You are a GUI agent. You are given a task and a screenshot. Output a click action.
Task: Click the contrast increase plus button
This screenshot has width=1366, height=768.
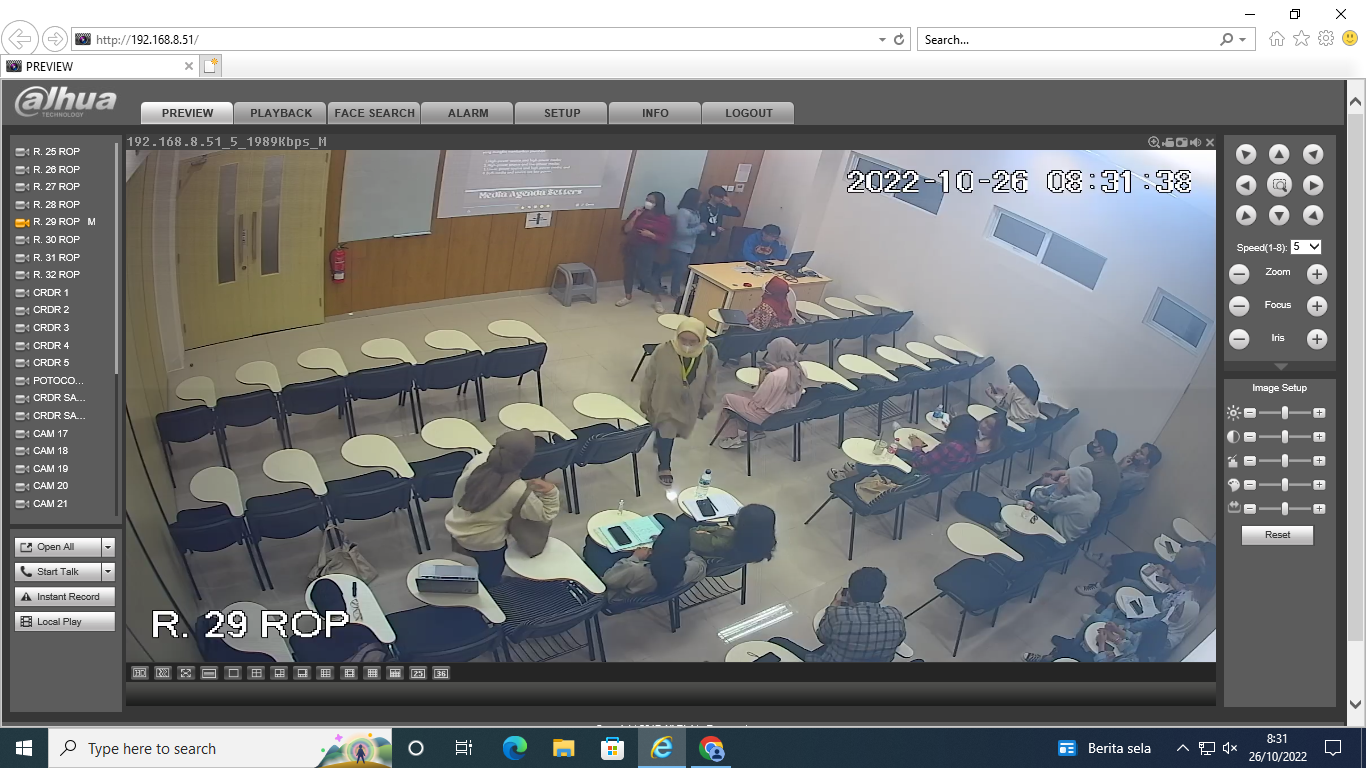pos(1319,437)
